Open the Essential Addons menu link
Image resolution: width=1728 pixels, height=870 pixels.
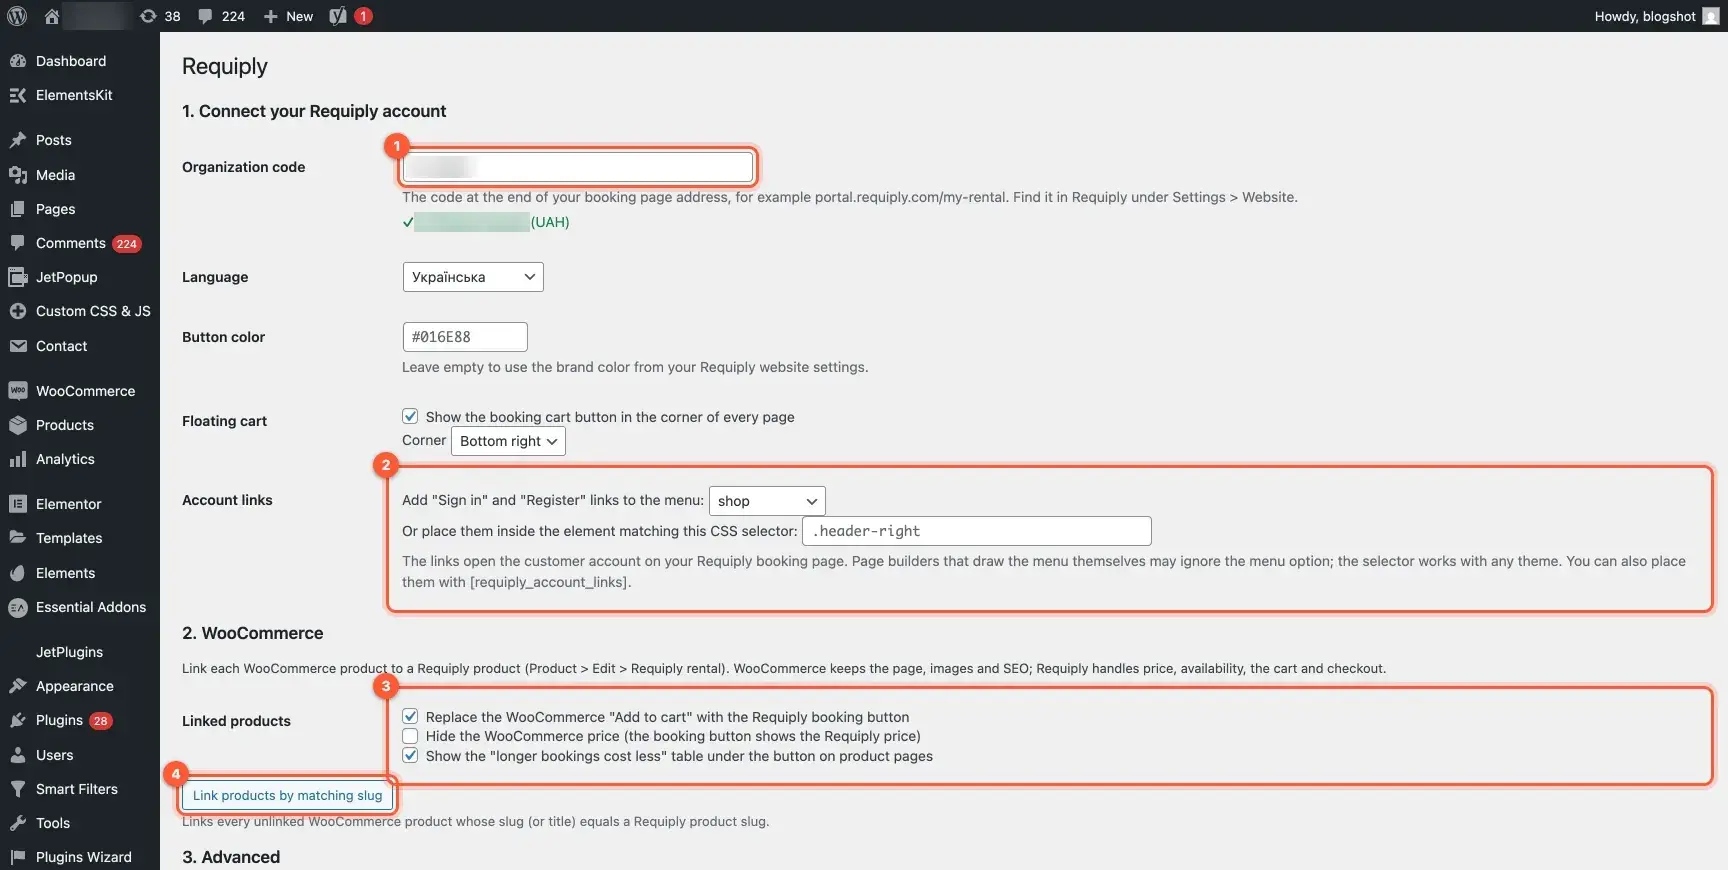tap(91, 607)
